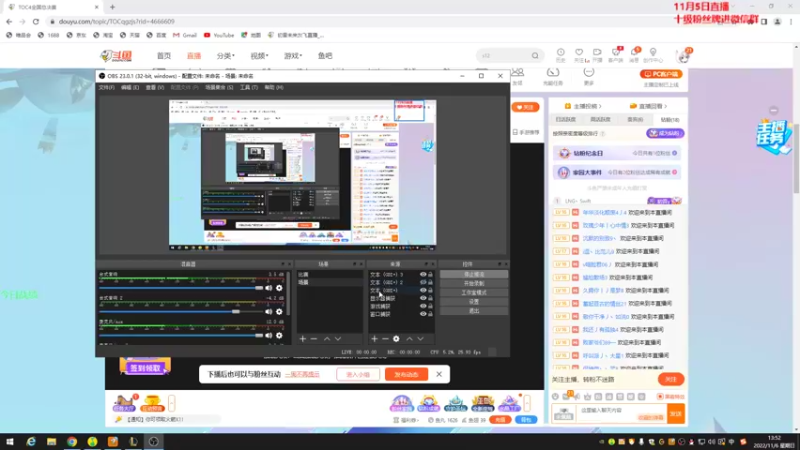Toggle visibility of third 文本 (GDI+) source
Viewport: 800px width, 450px height.
pyautogui.click(x=423, y=290)
